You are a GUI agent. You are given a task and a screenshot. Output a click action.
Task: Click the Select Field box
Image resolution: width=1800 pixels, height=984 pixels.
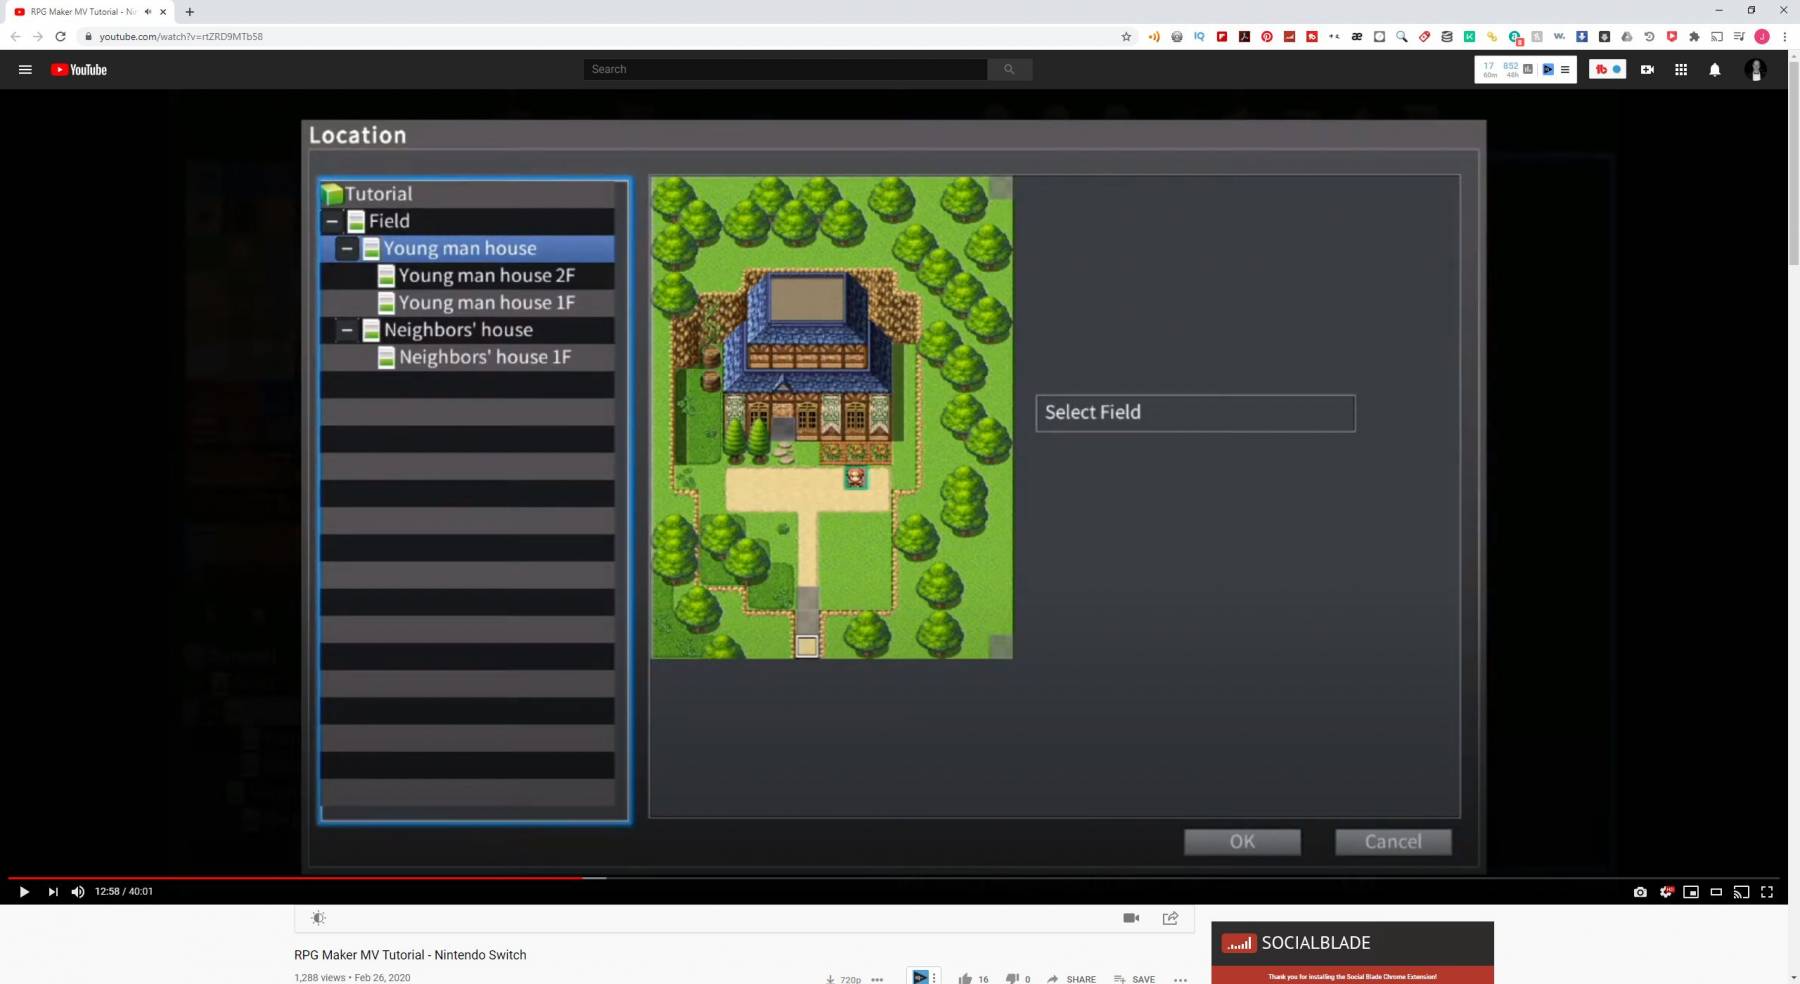pyautogui.click(x=1195, y=413)
